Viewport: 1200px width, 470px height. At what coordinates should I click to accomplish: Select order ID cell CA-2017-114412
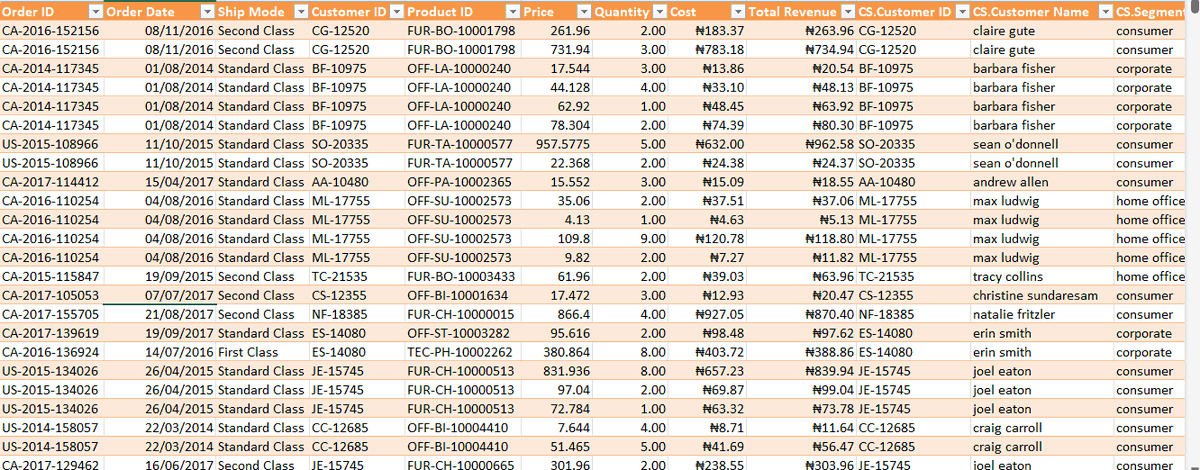(x=51, y=182)
